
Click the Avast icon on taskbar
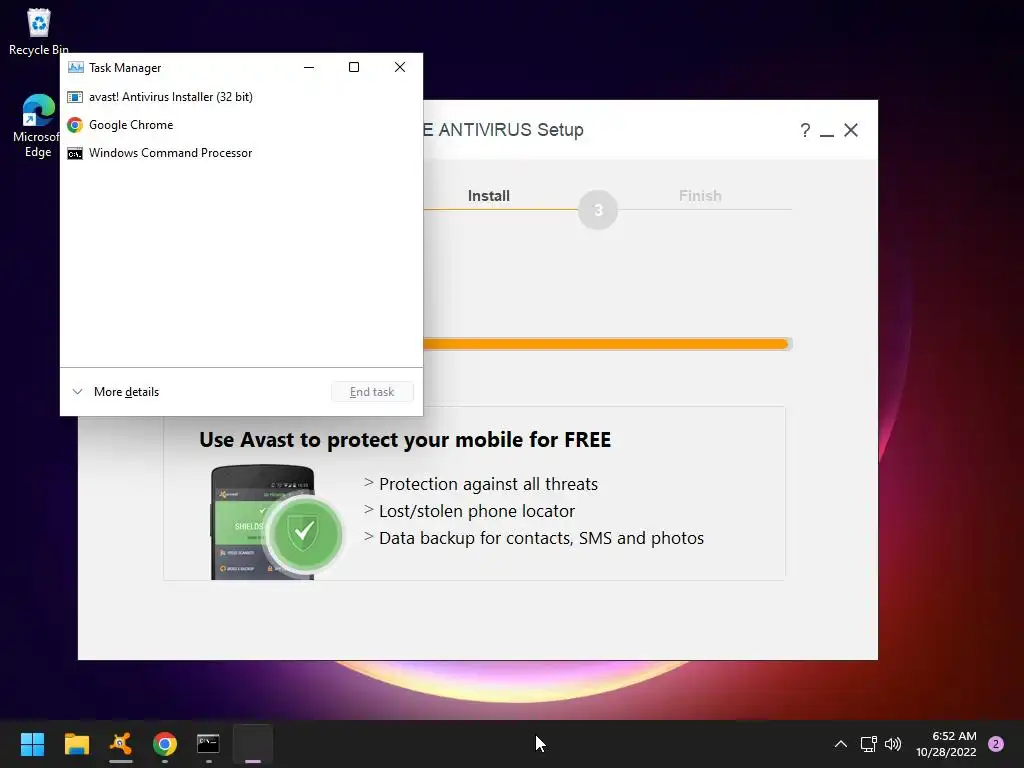tap(121, 744)
